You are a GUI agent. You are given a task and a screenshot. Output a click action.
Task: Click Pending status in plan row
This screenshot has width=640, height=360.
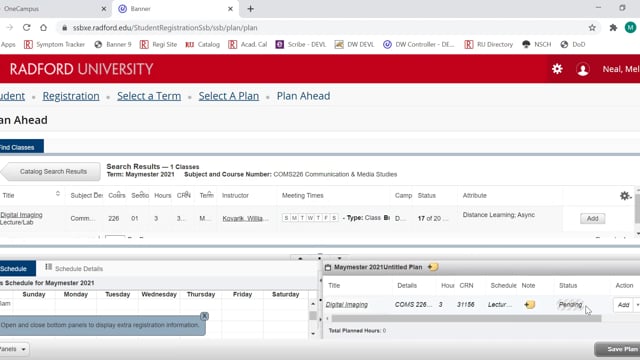point(570,304)
